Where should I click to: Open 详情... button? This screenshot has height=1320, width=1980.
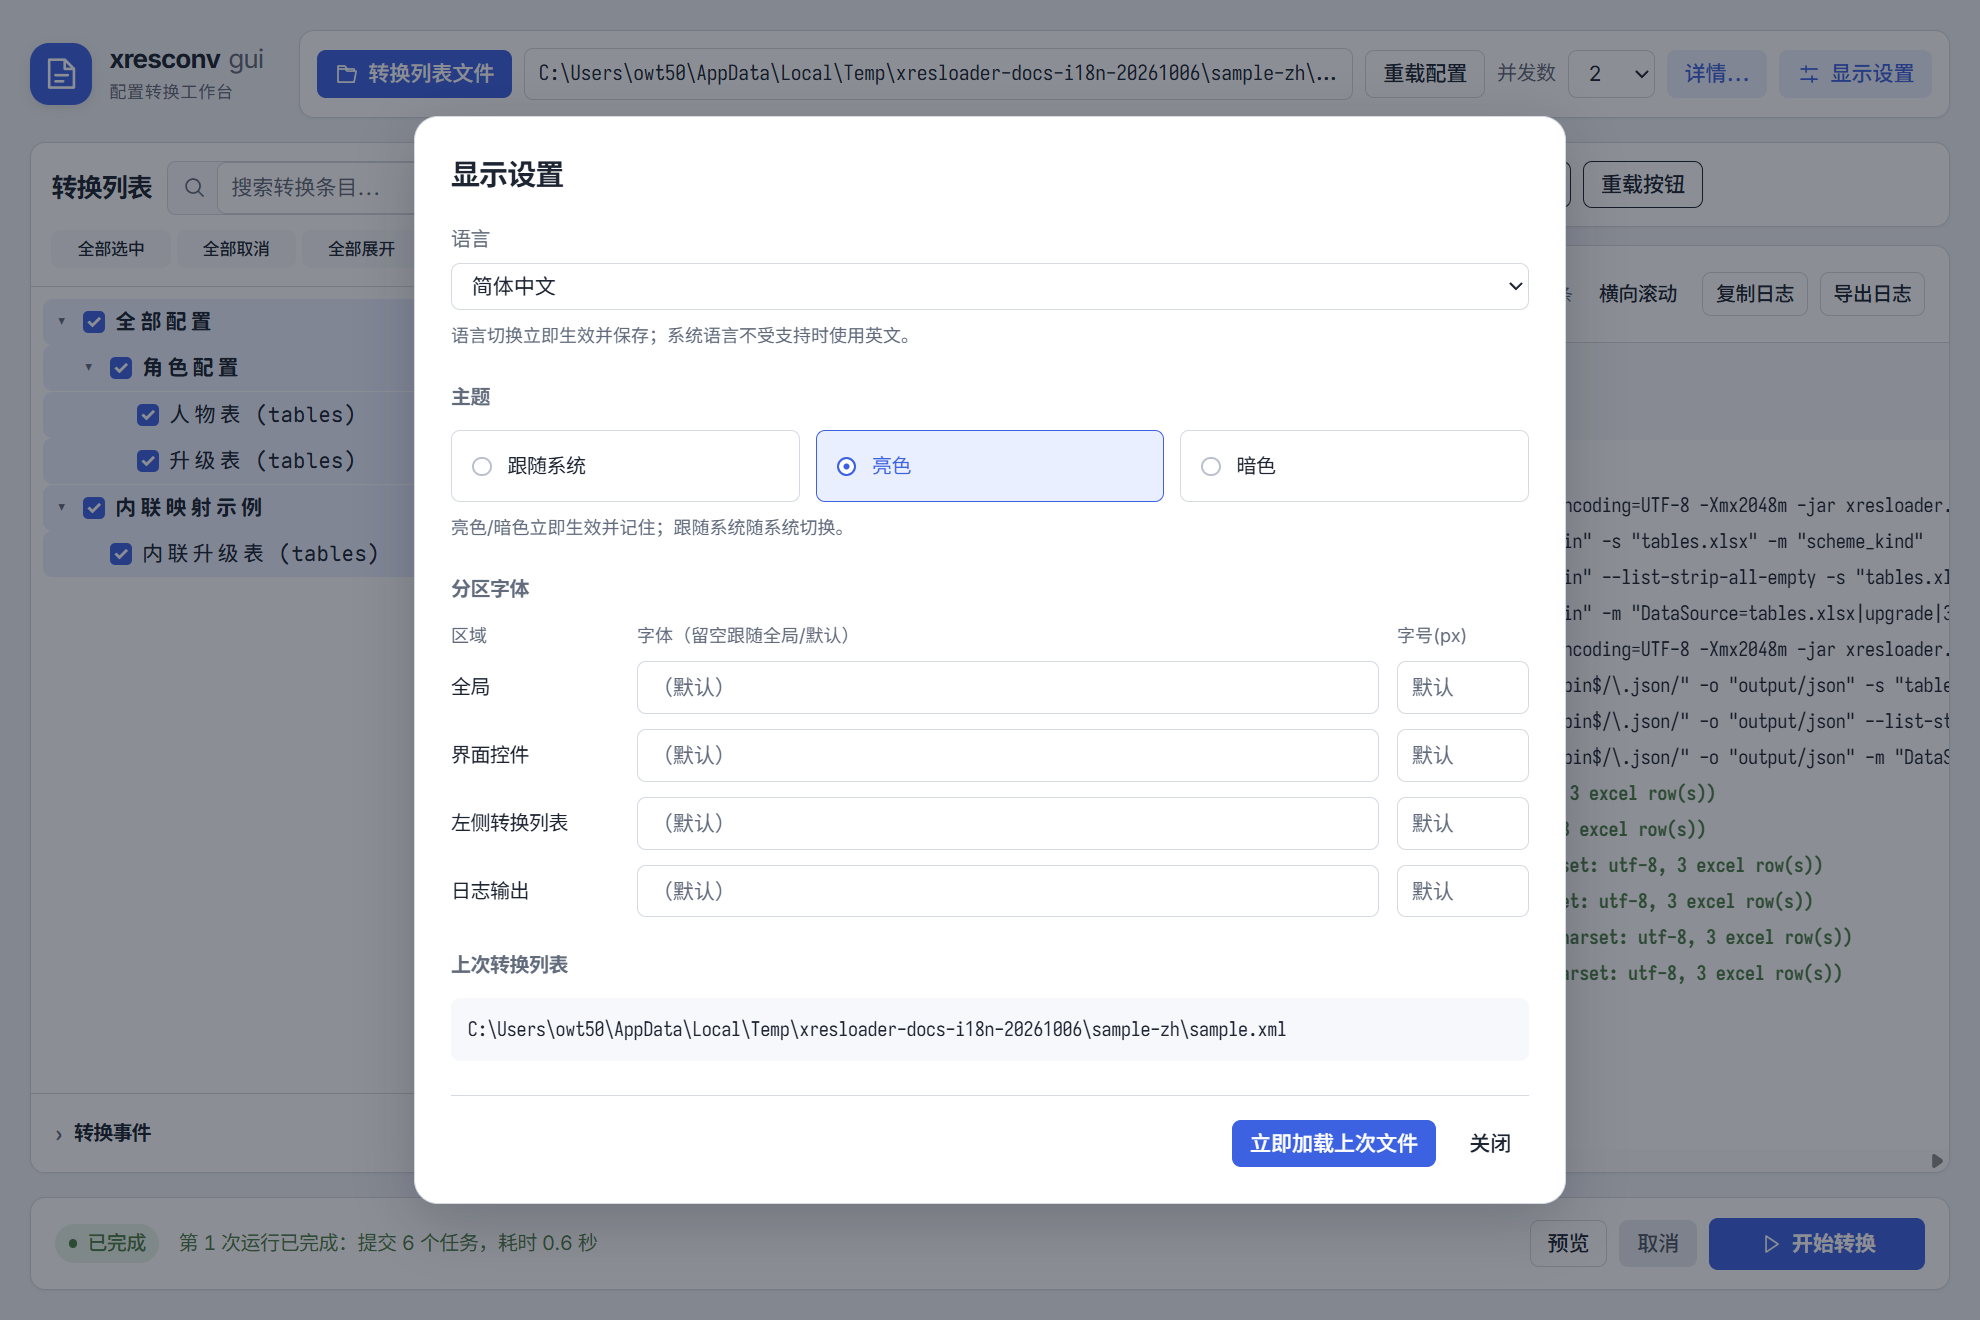(x=1716, y=74)
